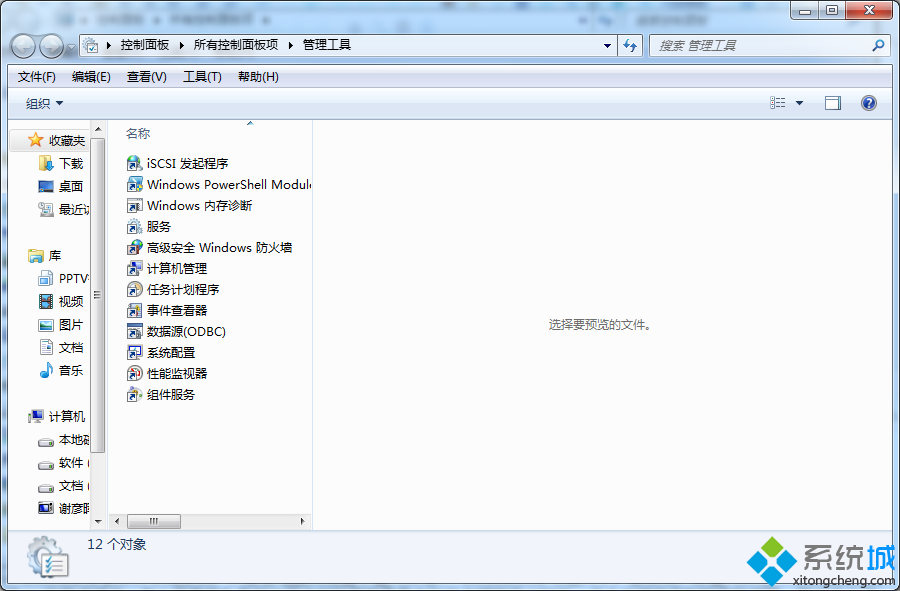This screenshot has width=900, height=591.
Task: Open the 视频 library icon
Action: tap(46, 301)
